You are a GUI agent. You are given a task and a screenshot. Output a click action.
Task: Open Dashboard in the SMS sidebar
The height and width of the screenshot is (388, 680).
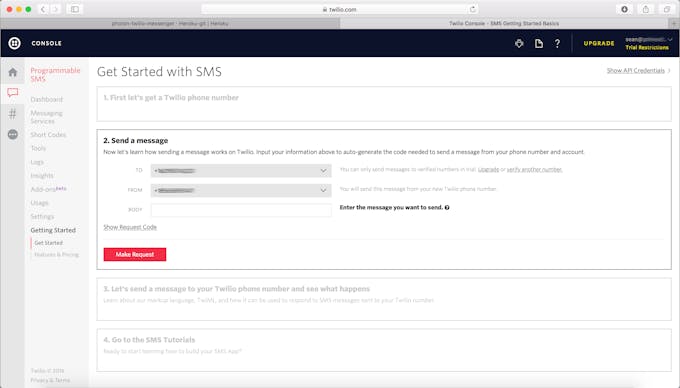pyautogui.click(x=46, y=99)
